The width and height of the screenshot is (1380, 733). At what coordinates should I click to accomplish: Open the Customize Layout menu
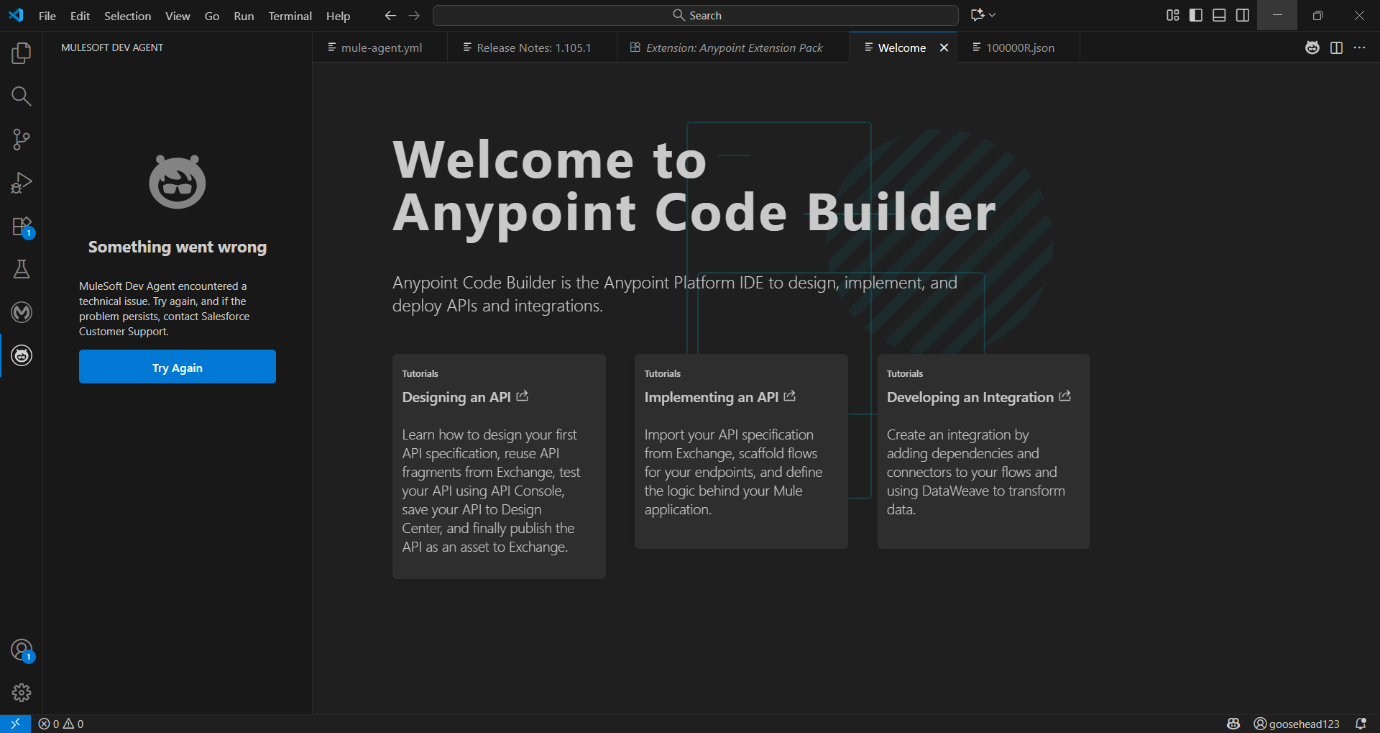(x=1173, y=15)
